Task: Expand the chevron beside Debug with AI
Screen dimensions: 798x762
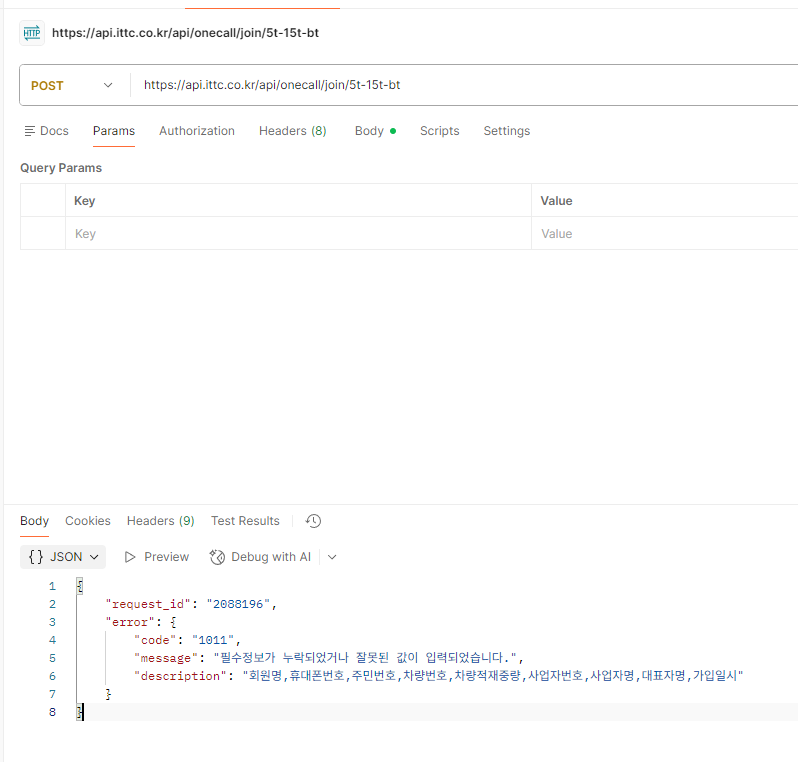Action: click(332, 557)
